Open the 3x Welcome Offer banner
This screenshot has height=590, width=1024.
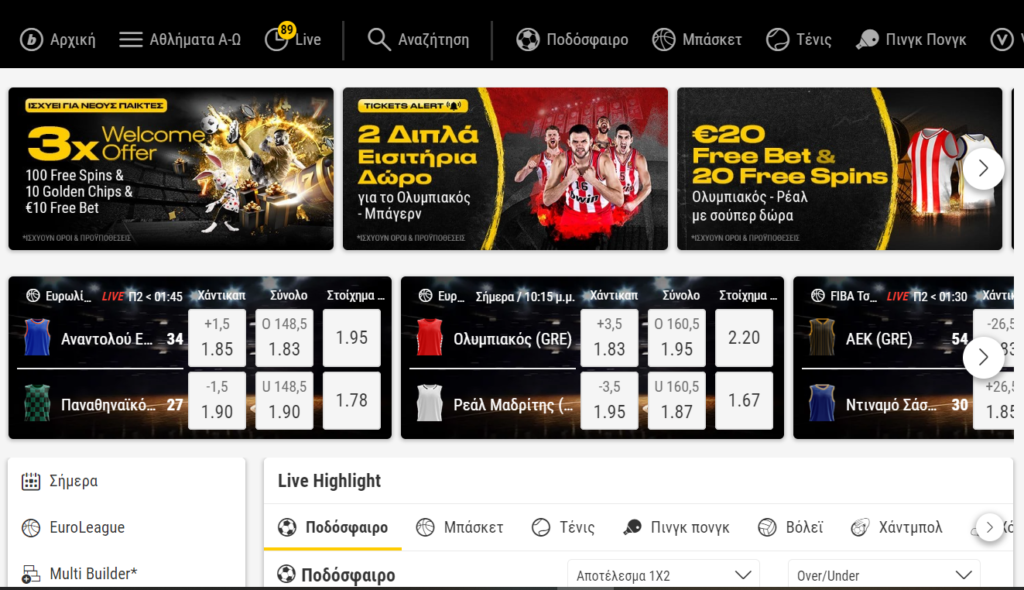[171, 169]
